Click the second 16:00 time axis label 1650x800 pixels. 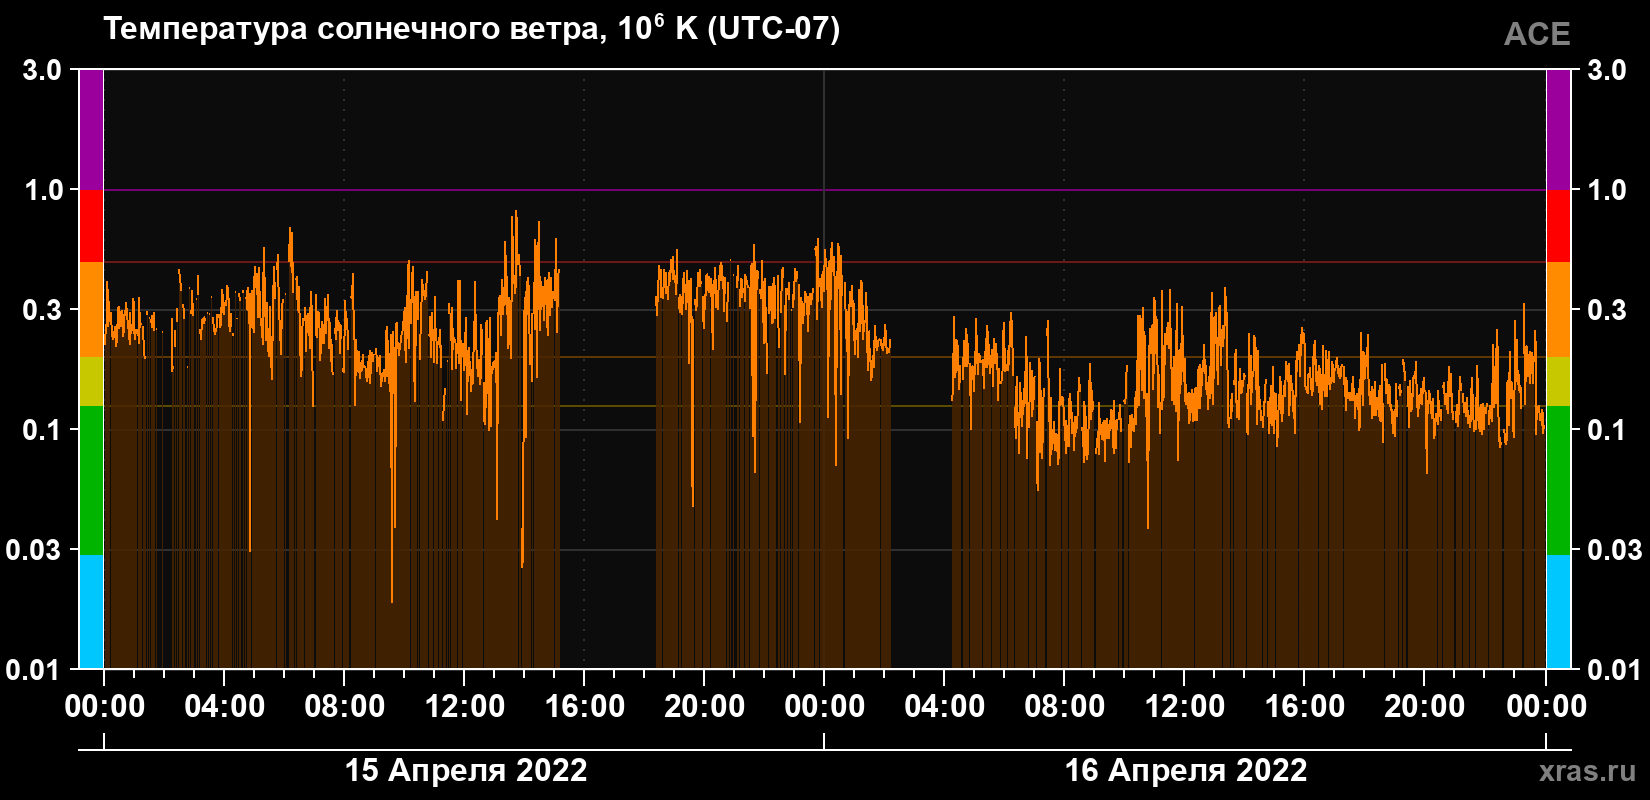click(1305, 707)
